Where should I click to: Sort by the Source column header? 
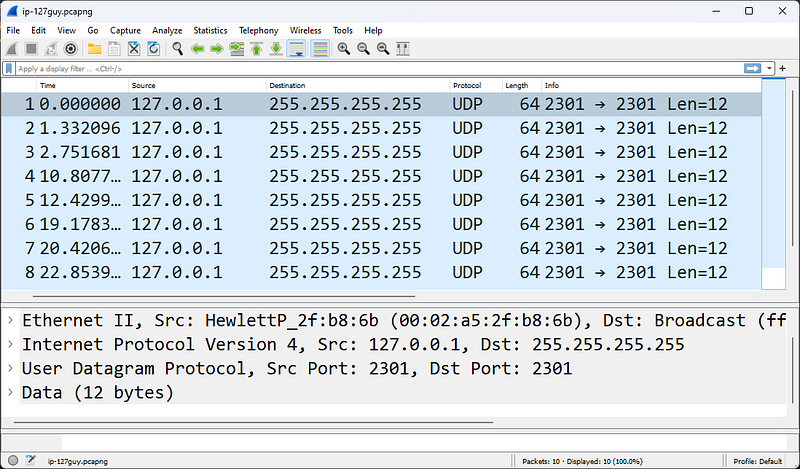pos(197,85)
